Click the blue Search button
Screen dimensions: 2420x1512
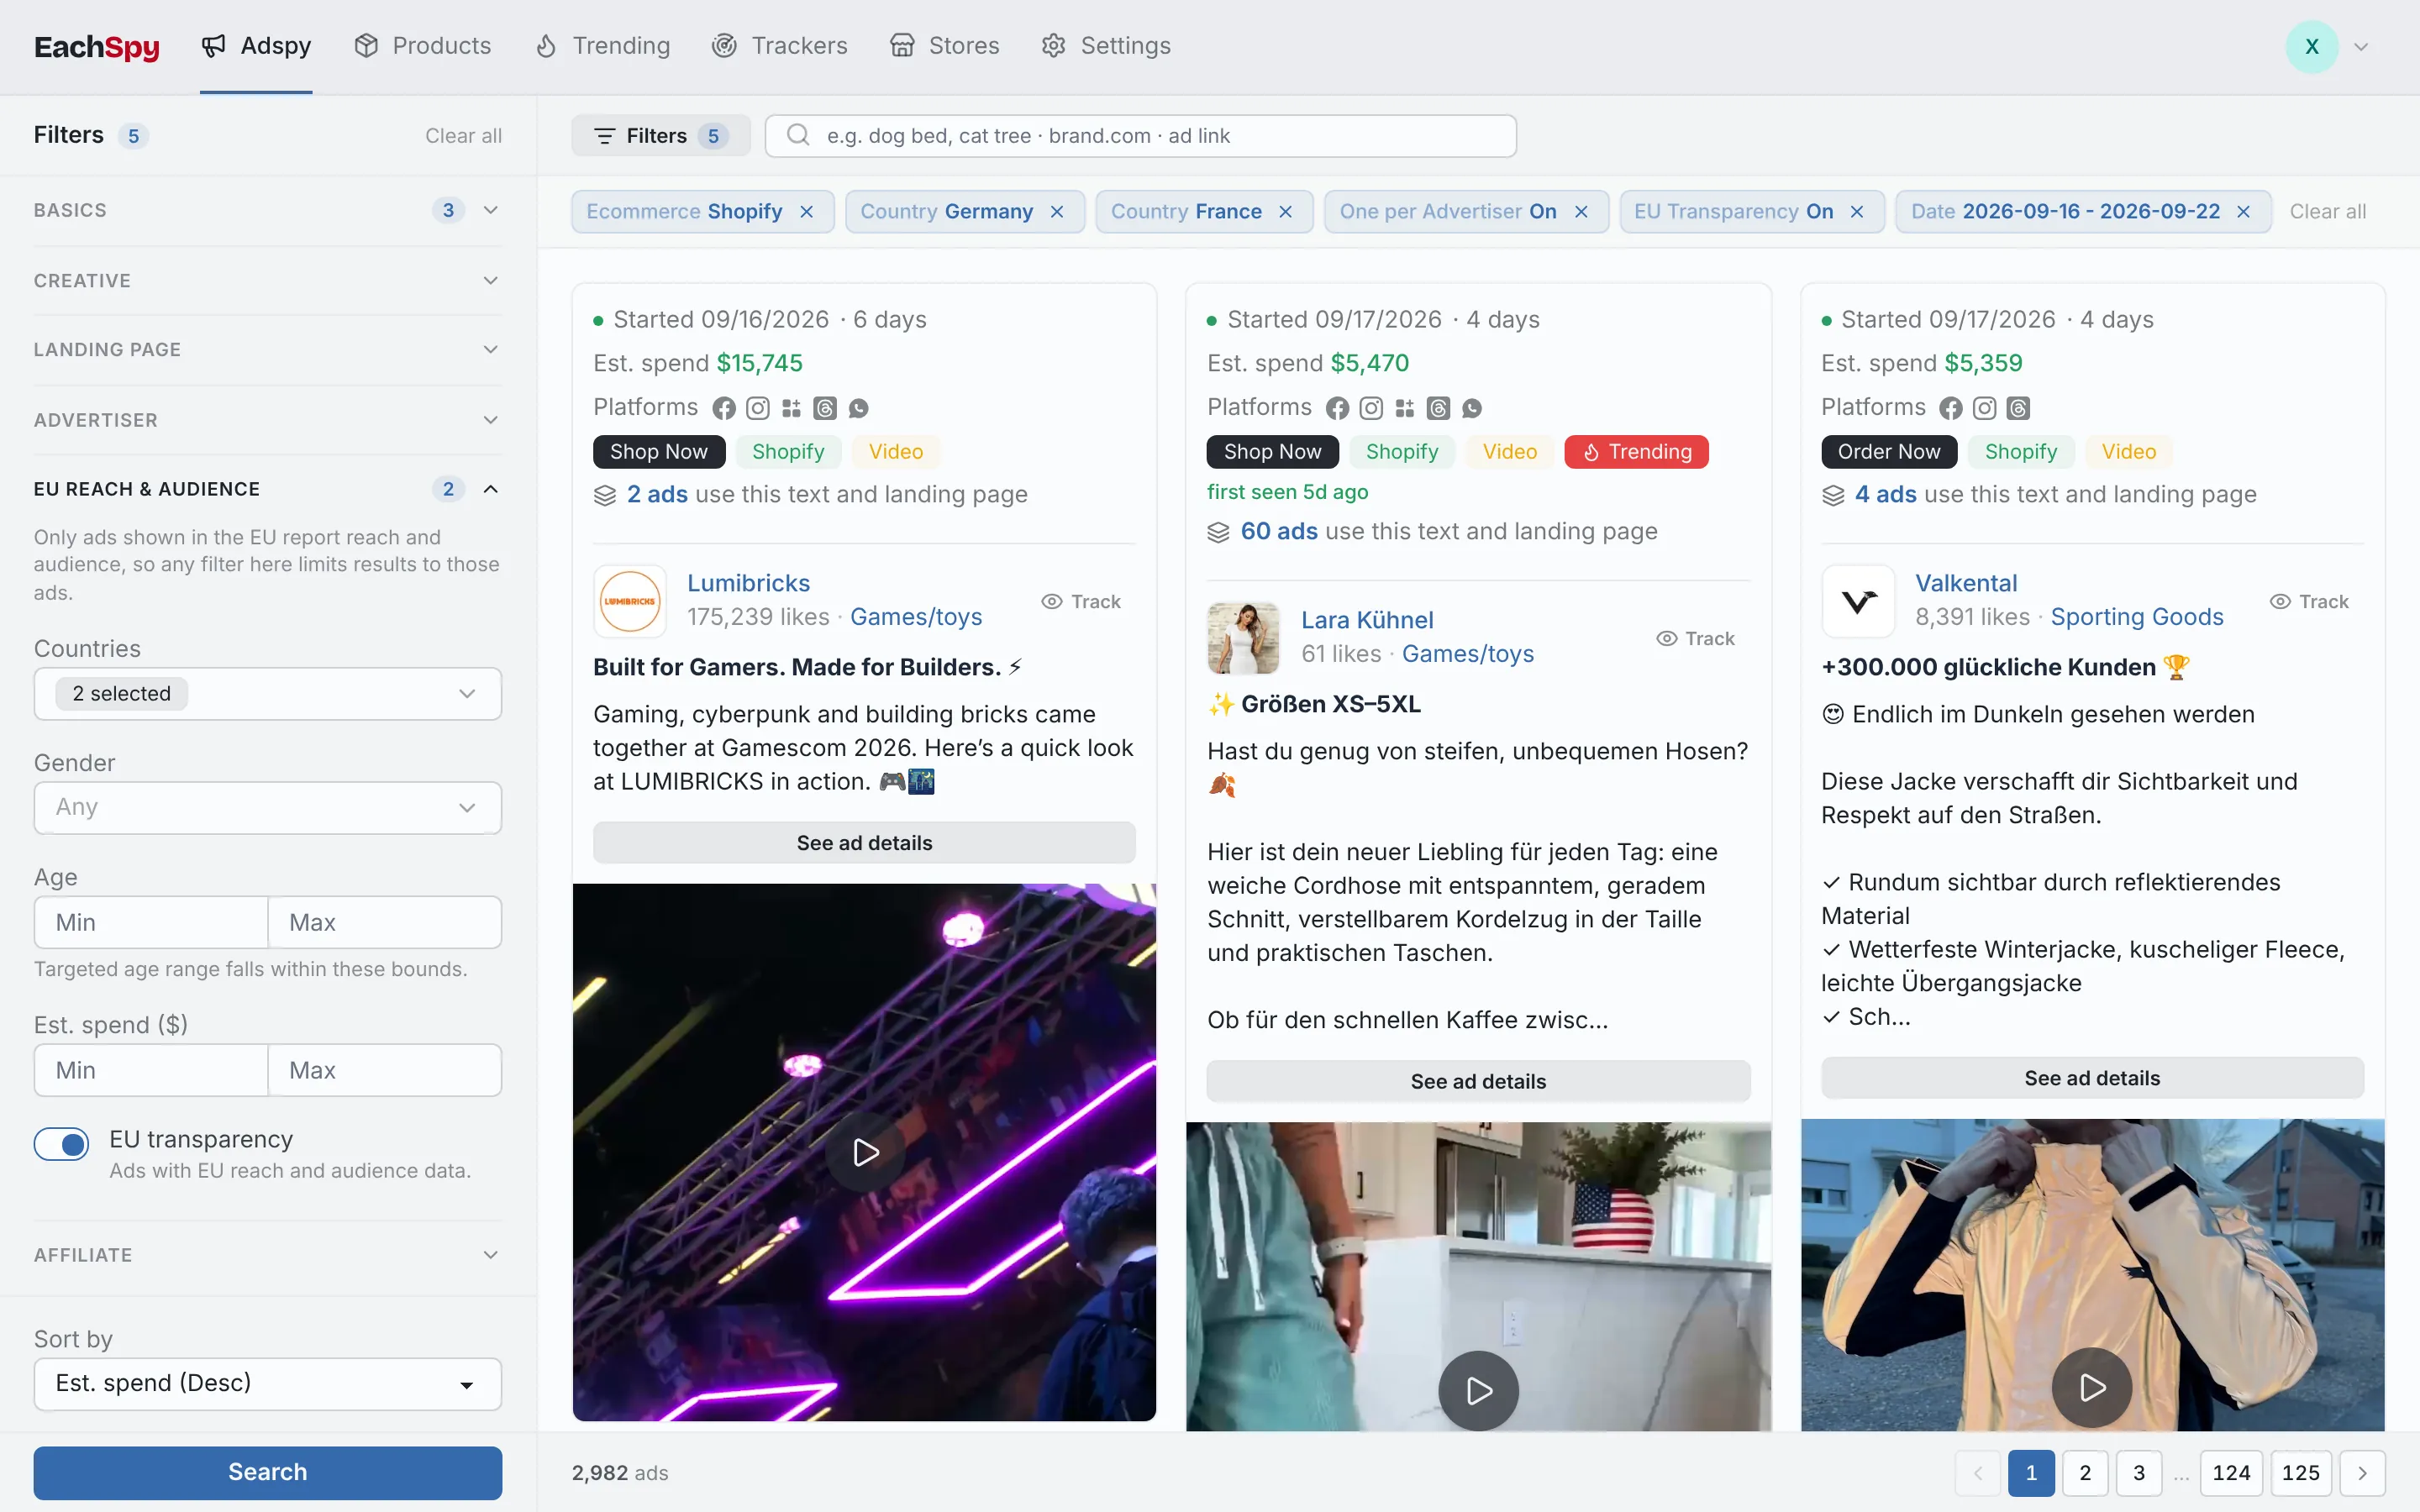pos(267,1472)
